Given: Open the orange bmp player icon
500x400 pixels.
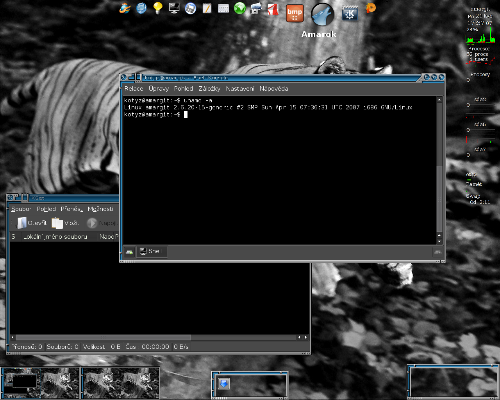Looking at the screenshot, I should (295, 13).
